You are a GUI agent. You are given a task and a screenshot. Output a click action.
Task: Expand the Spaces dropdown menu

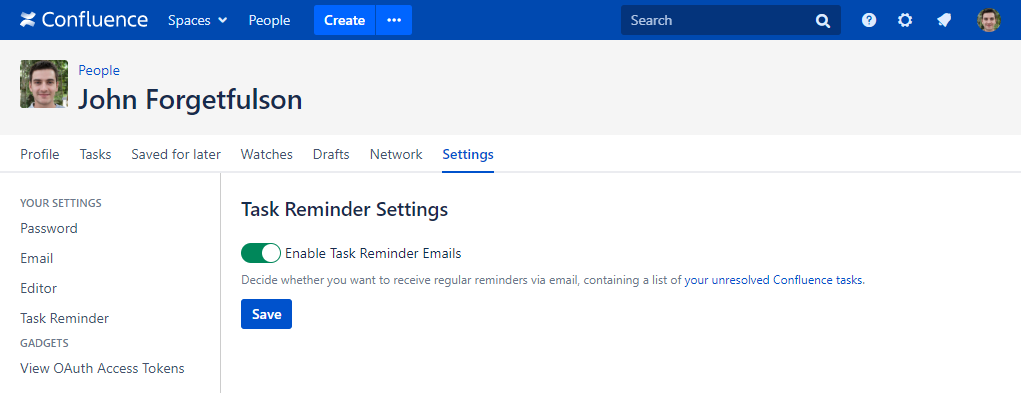[x=198, y=20]
